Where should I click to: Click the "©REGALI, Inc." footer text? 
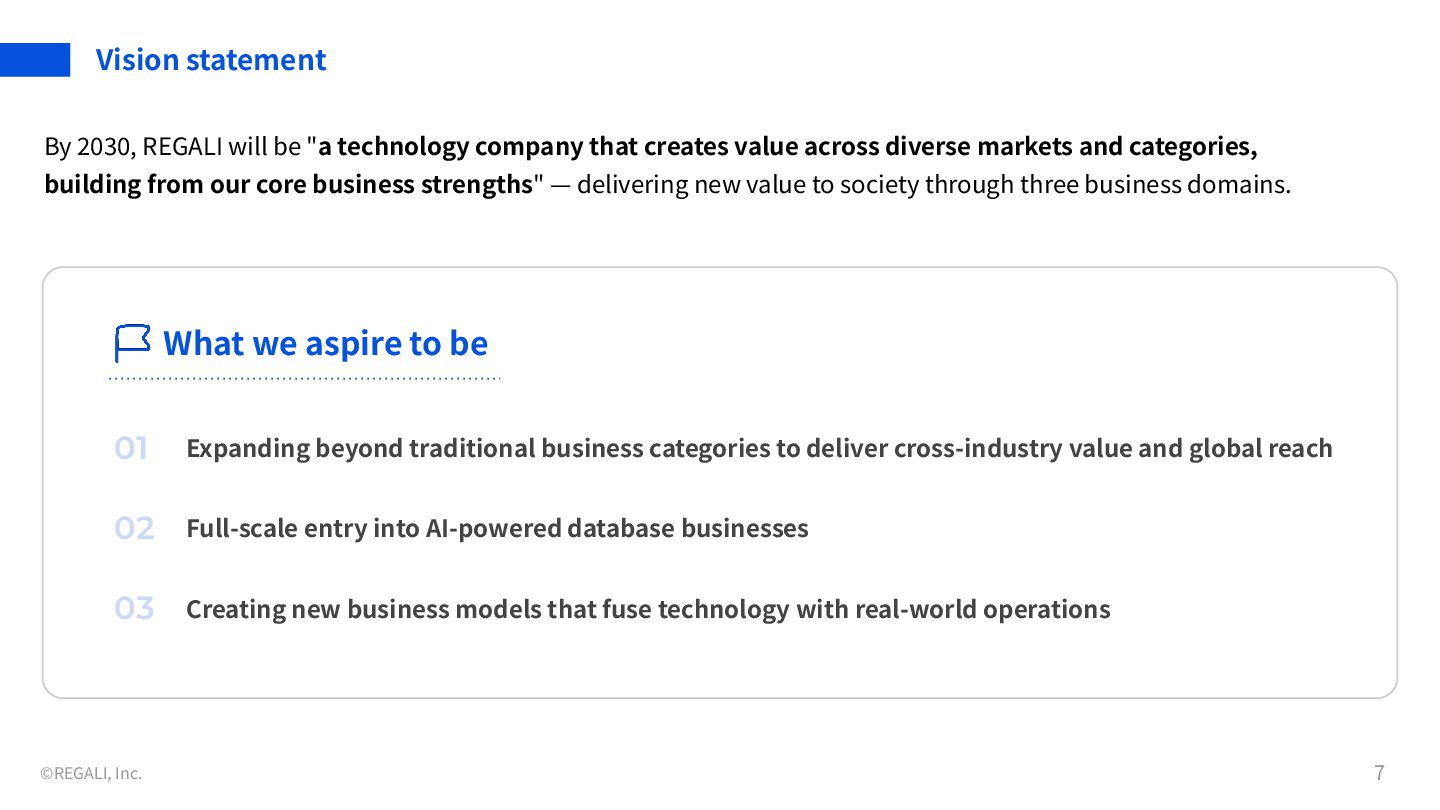coord(91,773)
